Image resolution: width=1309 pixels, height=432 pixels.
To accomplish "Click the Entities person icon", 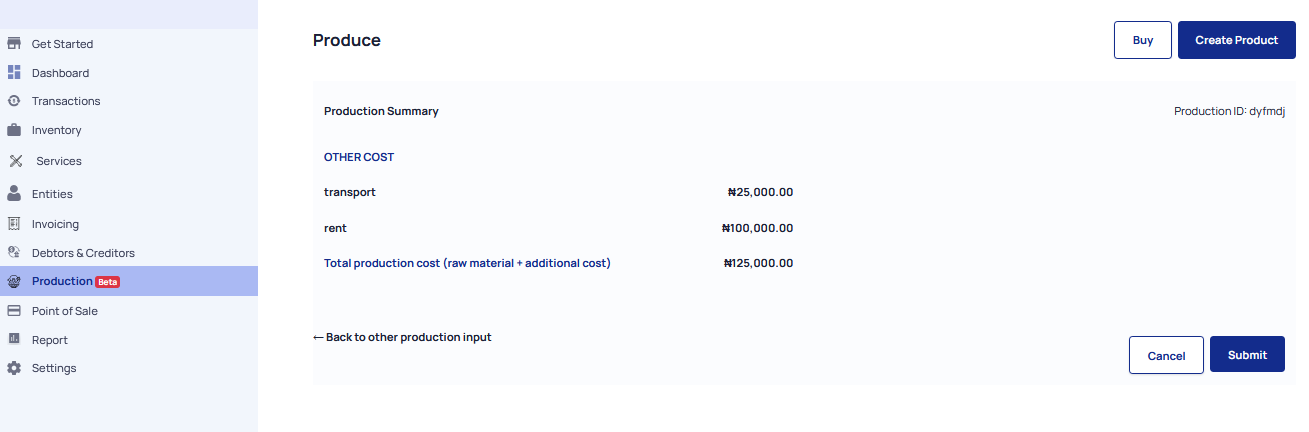I will point(14,194).
